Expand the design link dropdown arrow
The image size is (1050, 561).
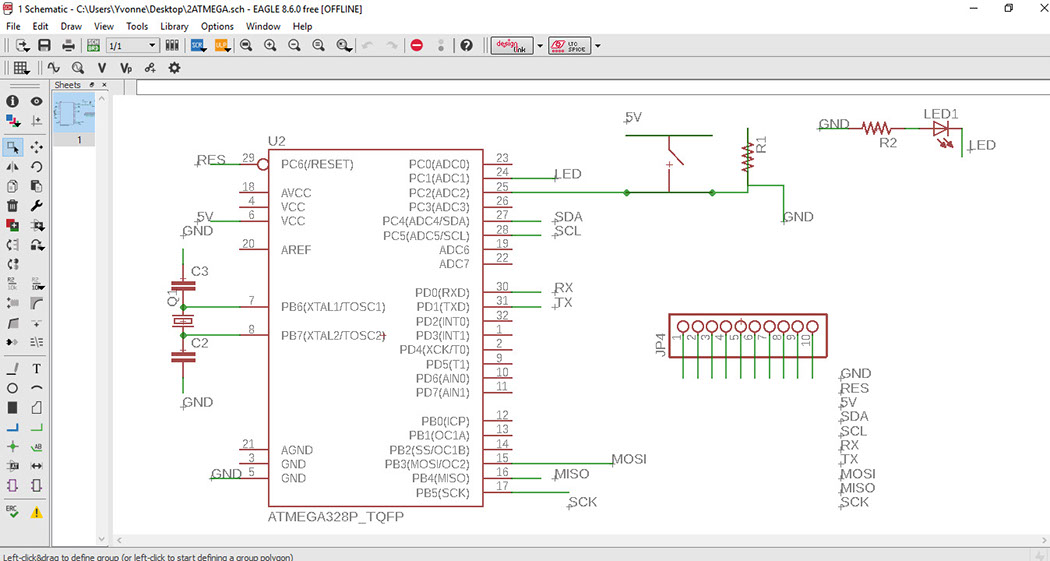tap(540, 46)
